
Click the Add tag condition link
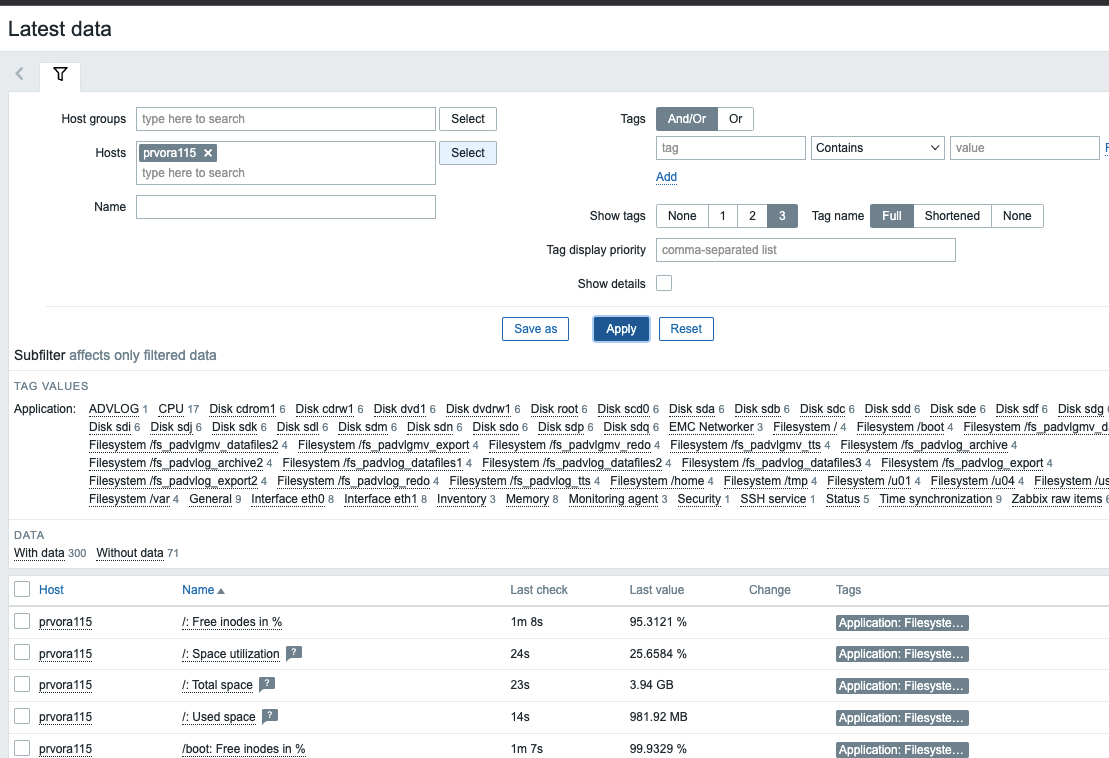[x=666, y=177]
